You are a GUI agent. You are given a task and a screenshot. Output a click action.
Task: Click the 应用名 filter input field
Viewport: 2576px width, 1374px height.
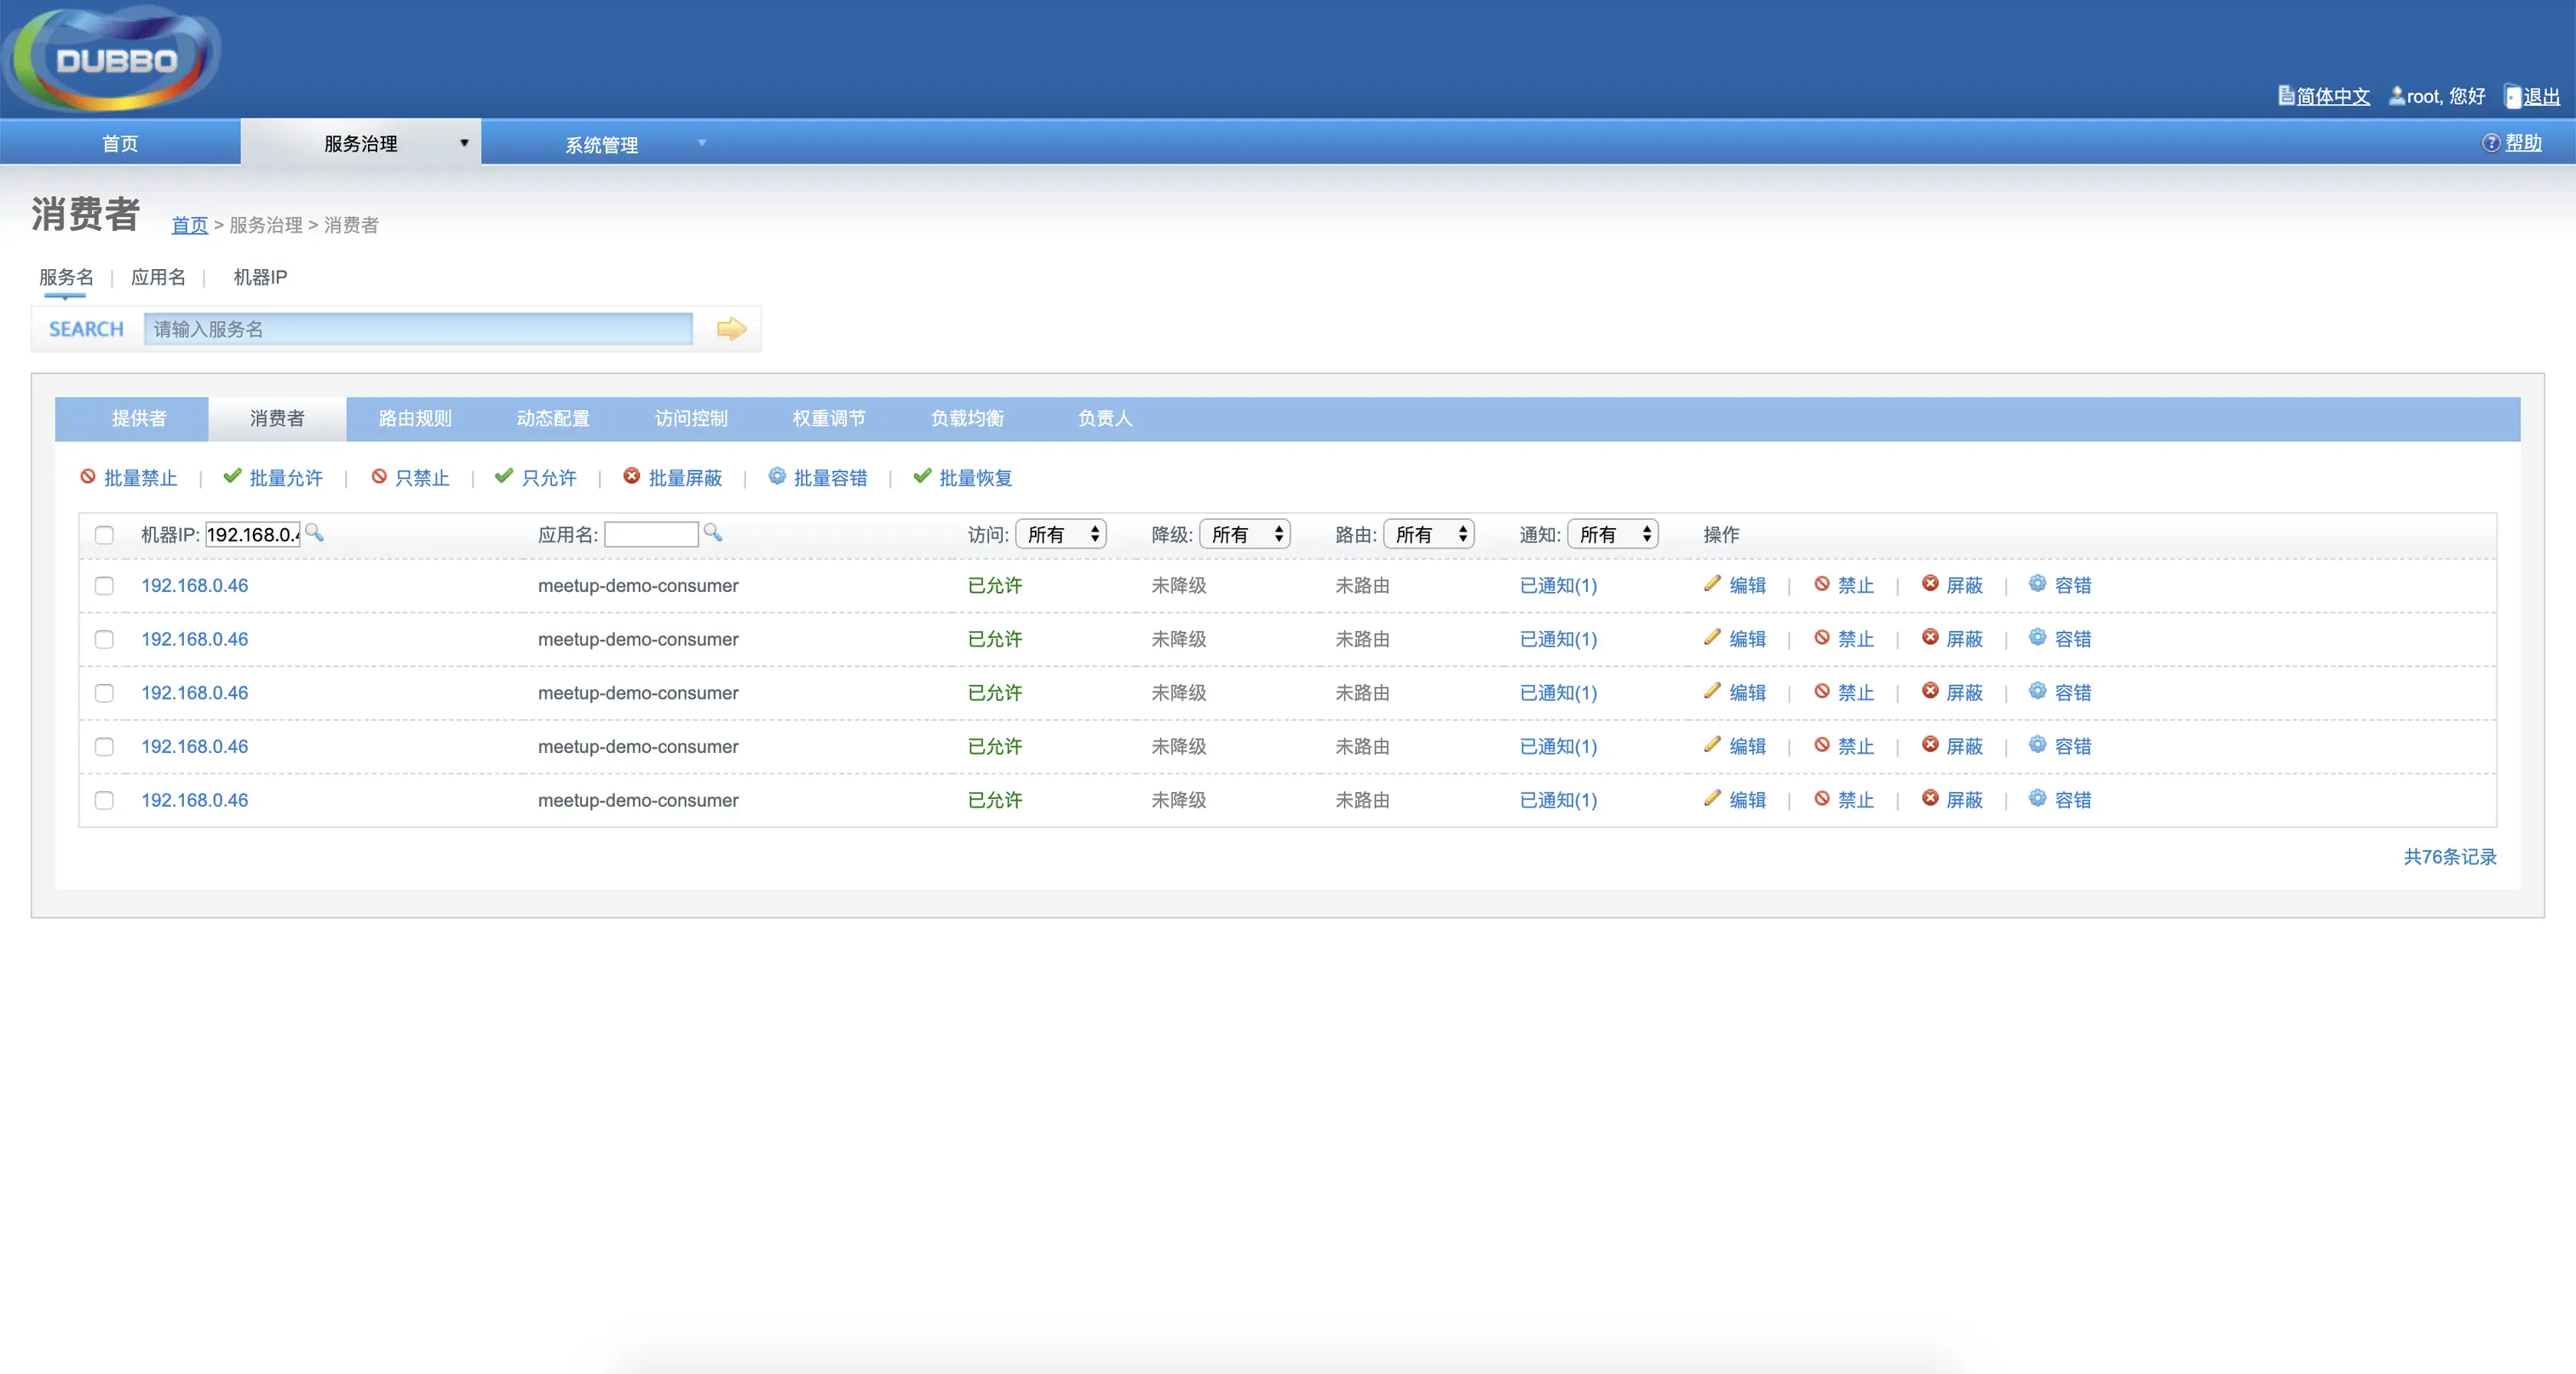(651, 535)
